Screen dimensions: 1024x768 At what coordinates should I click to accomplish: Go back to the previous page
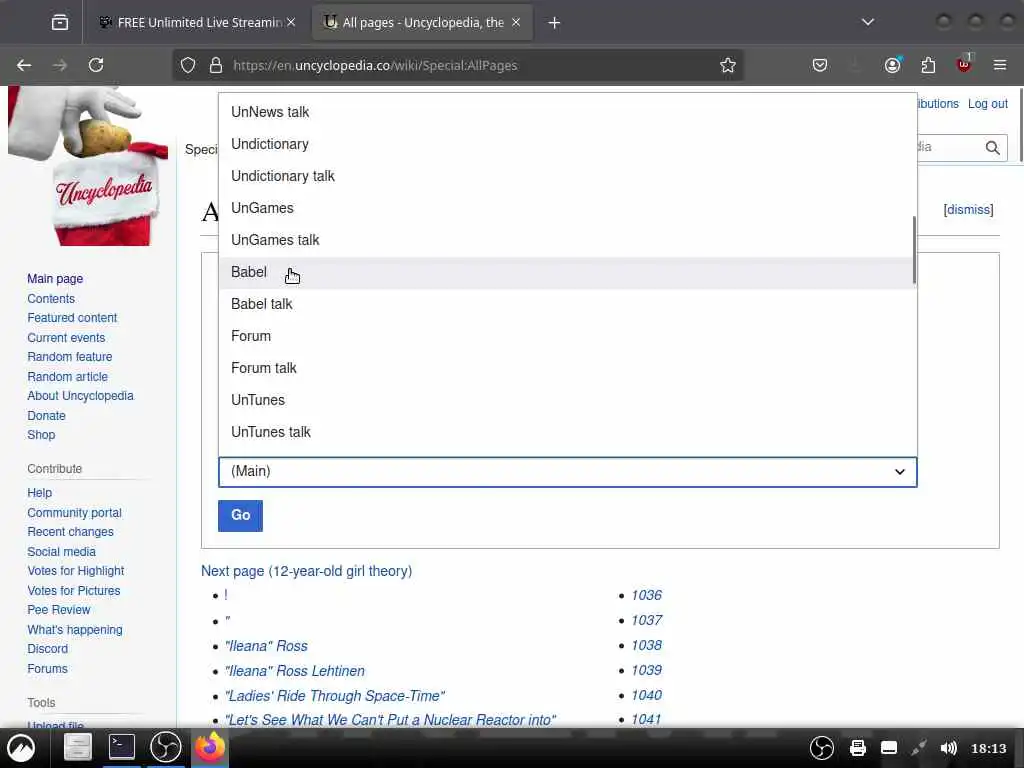[x=24, y=65]
